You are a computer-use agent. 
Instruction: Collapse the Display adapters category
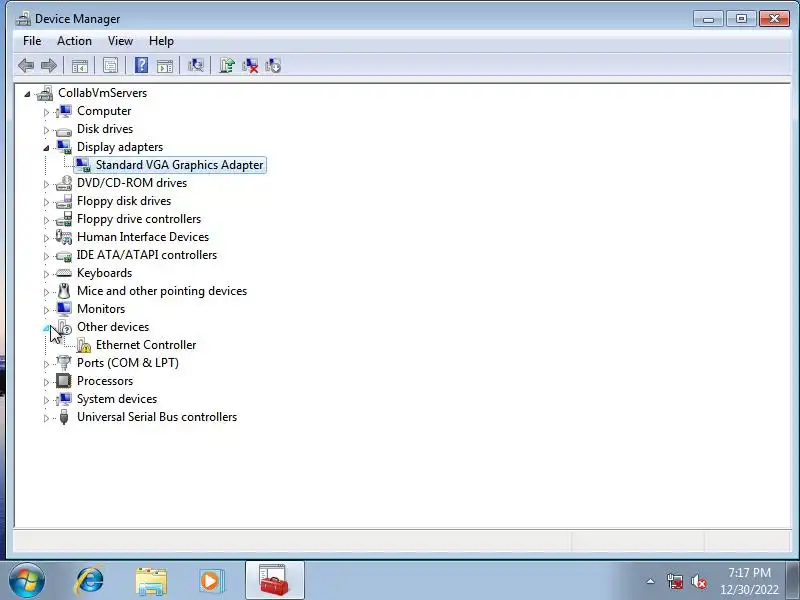point(46,148)
